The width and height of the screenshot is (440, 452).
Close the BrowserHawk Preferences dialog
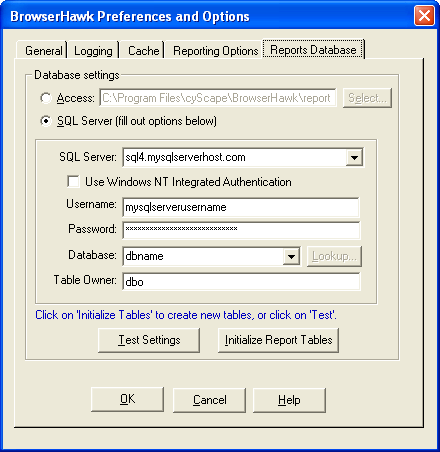424,16
